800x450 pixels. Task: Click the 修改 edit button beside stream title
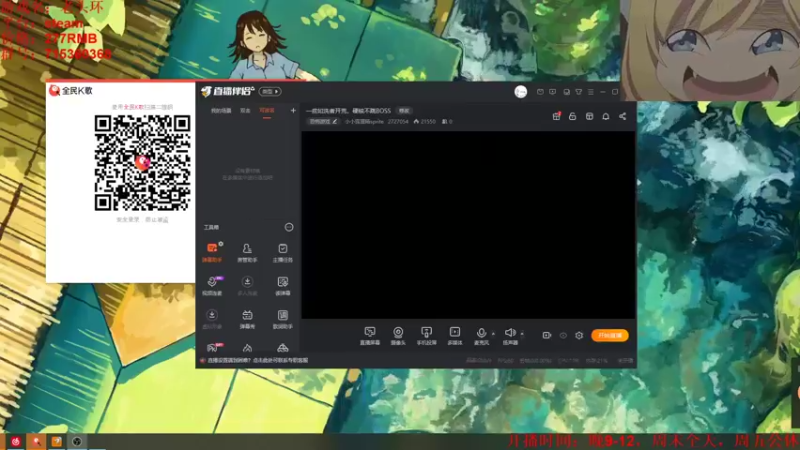pyautogui.click(x=404, y=111)
